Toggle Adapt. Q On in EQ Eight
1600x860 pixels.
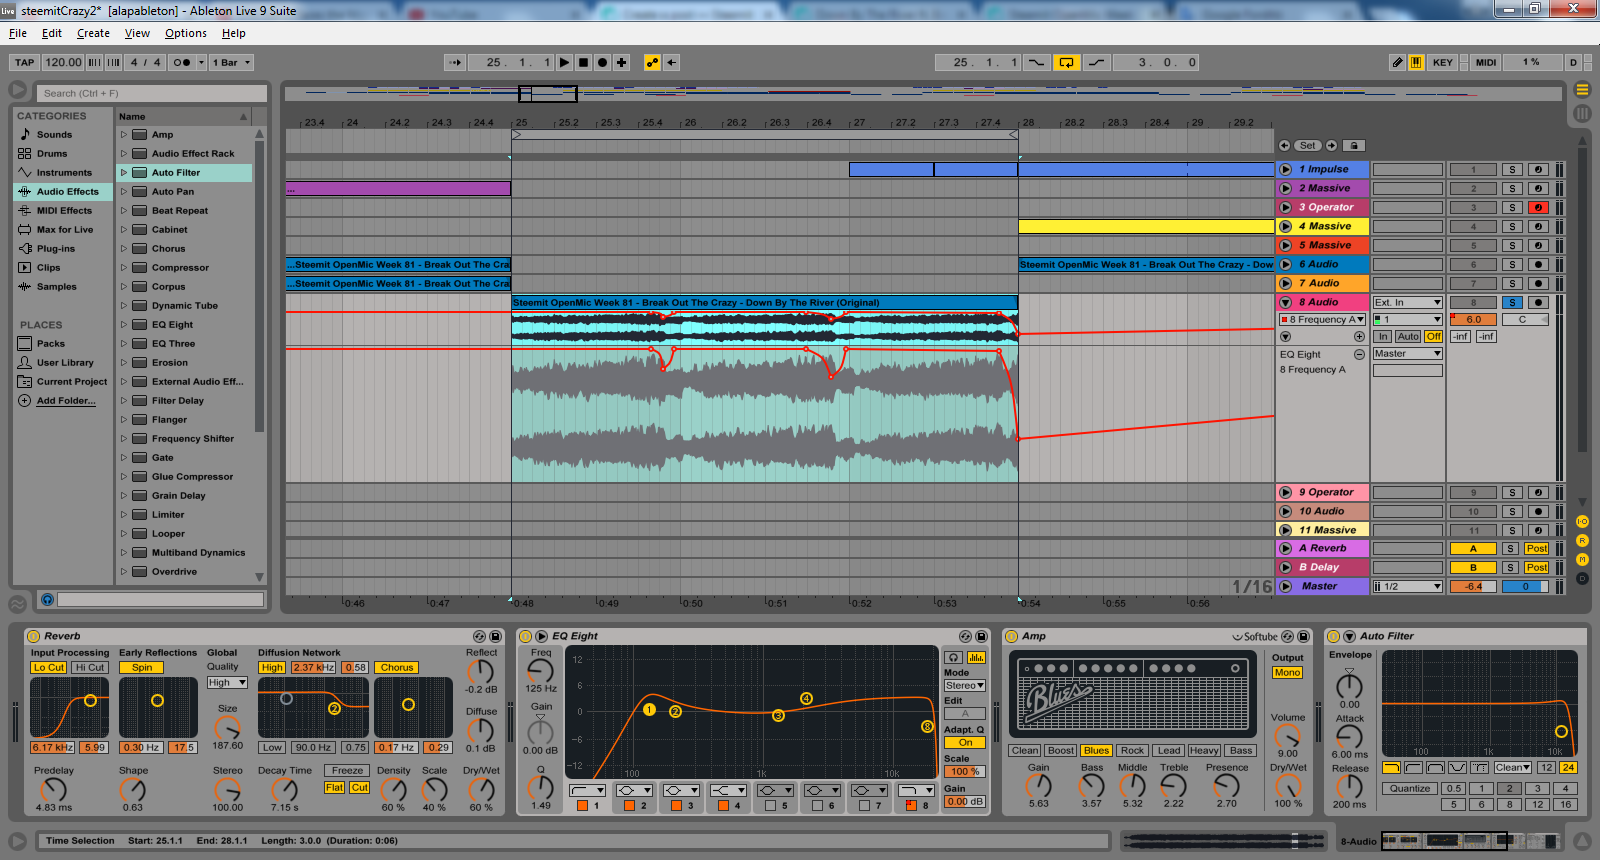click(965, 742)
